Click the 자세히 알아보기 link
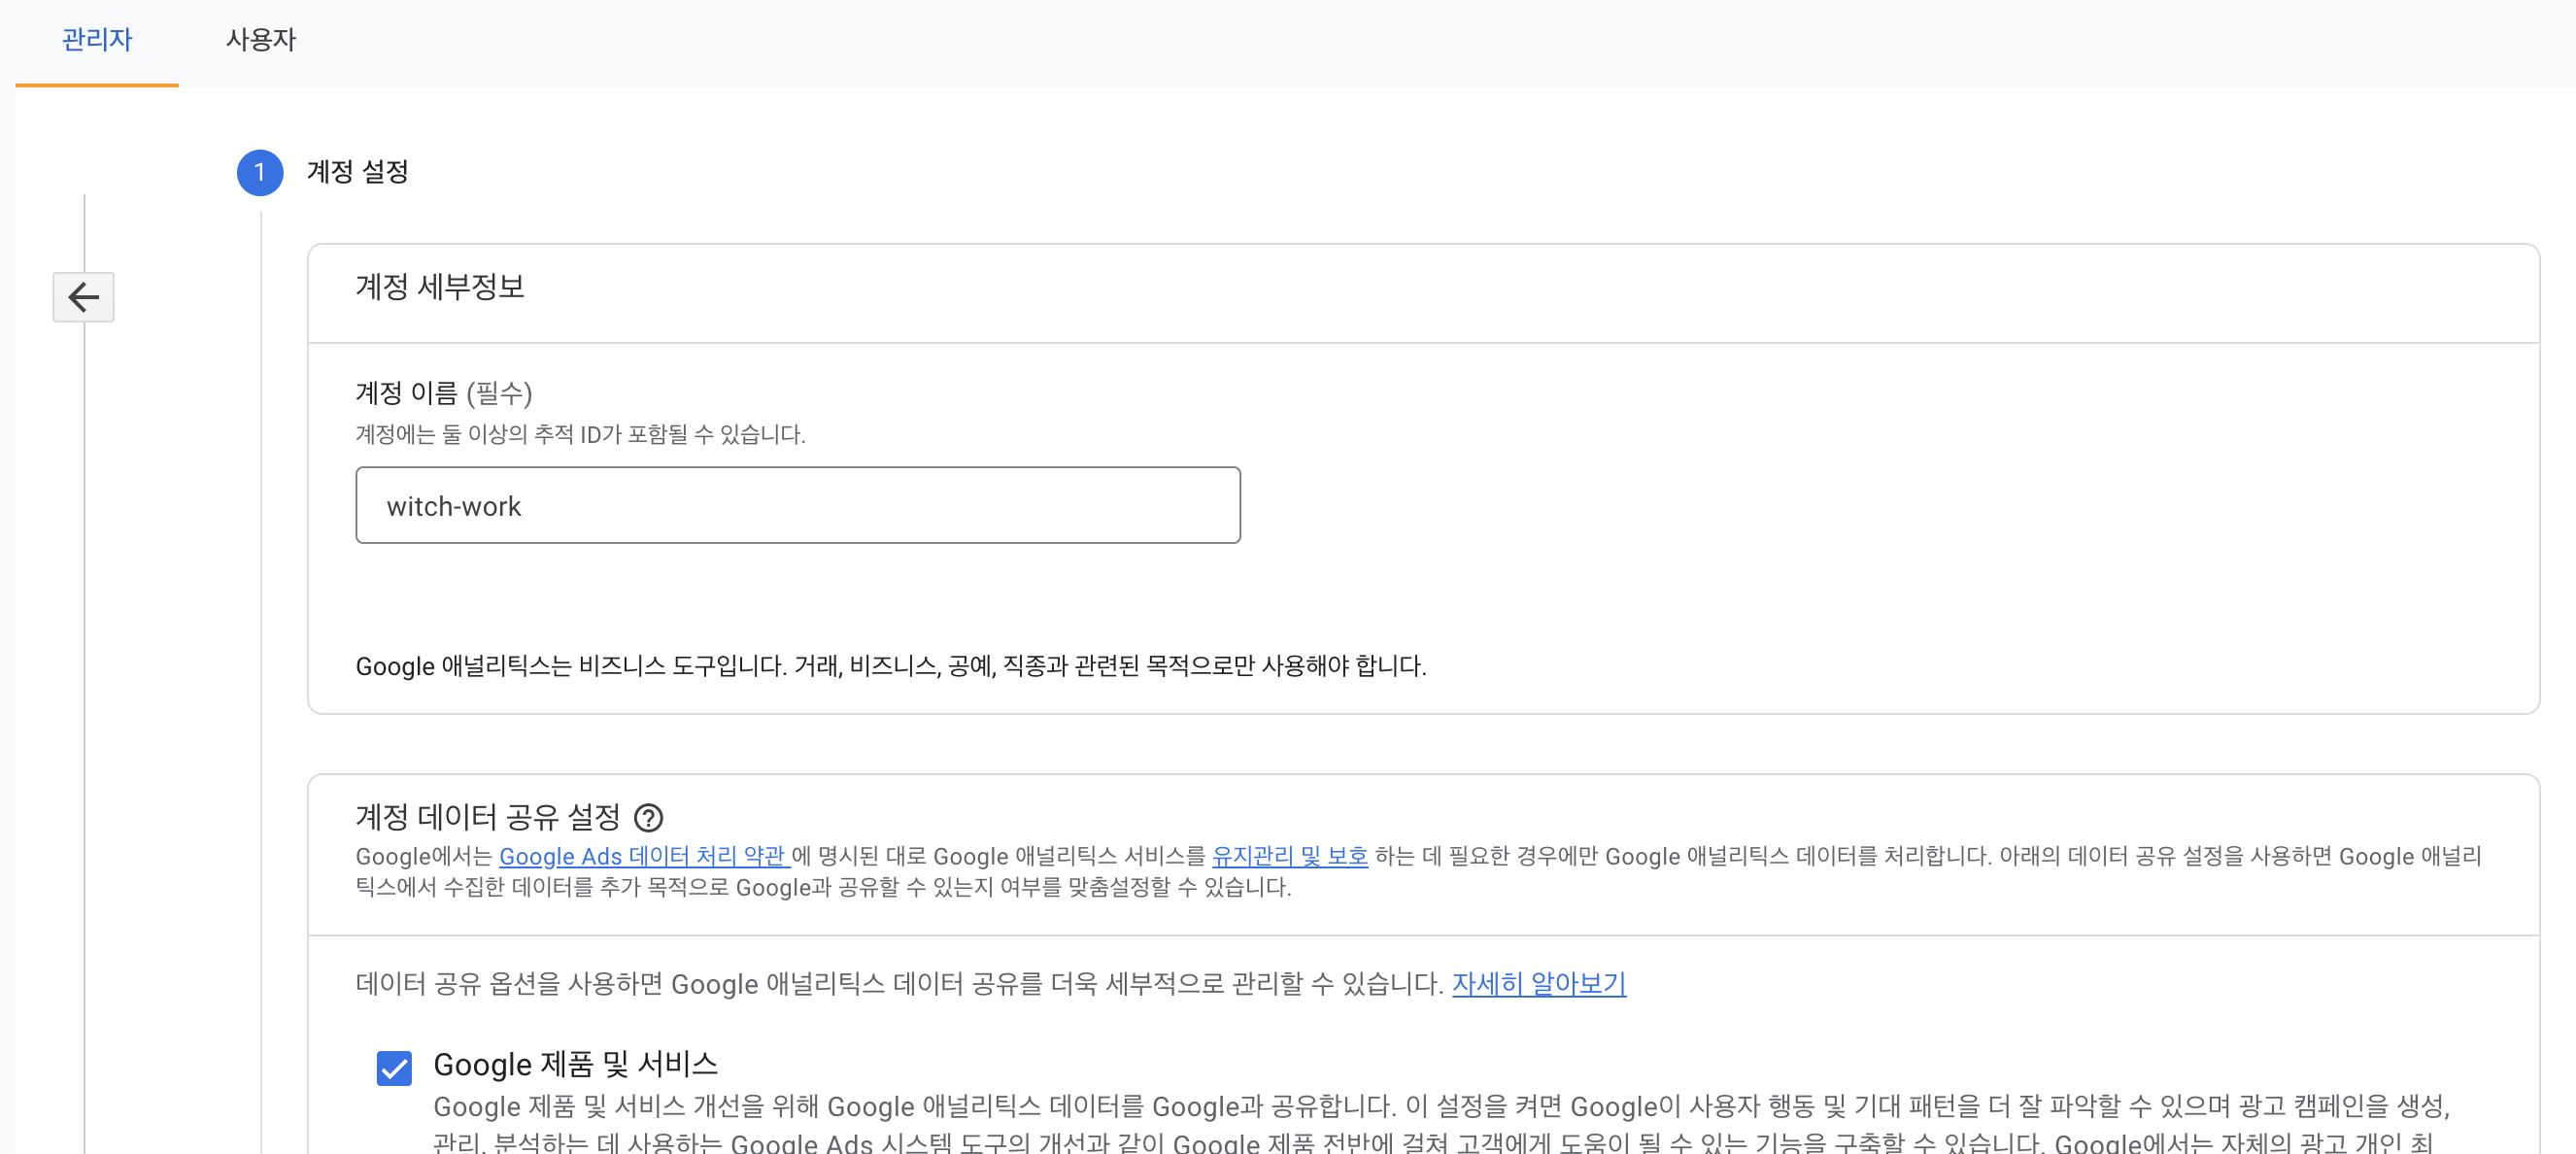Screen dimensions: 2576x1154 point(1539,984)
